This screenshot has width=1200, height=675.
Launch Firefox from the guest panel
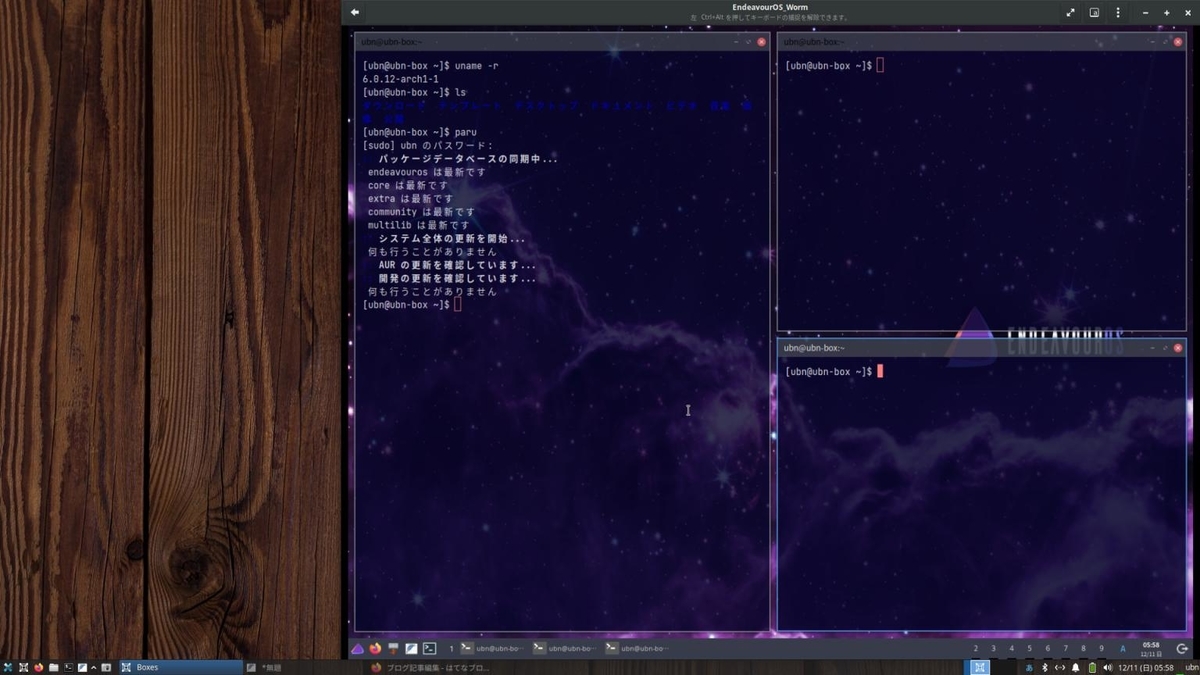[x=375, y=648]
